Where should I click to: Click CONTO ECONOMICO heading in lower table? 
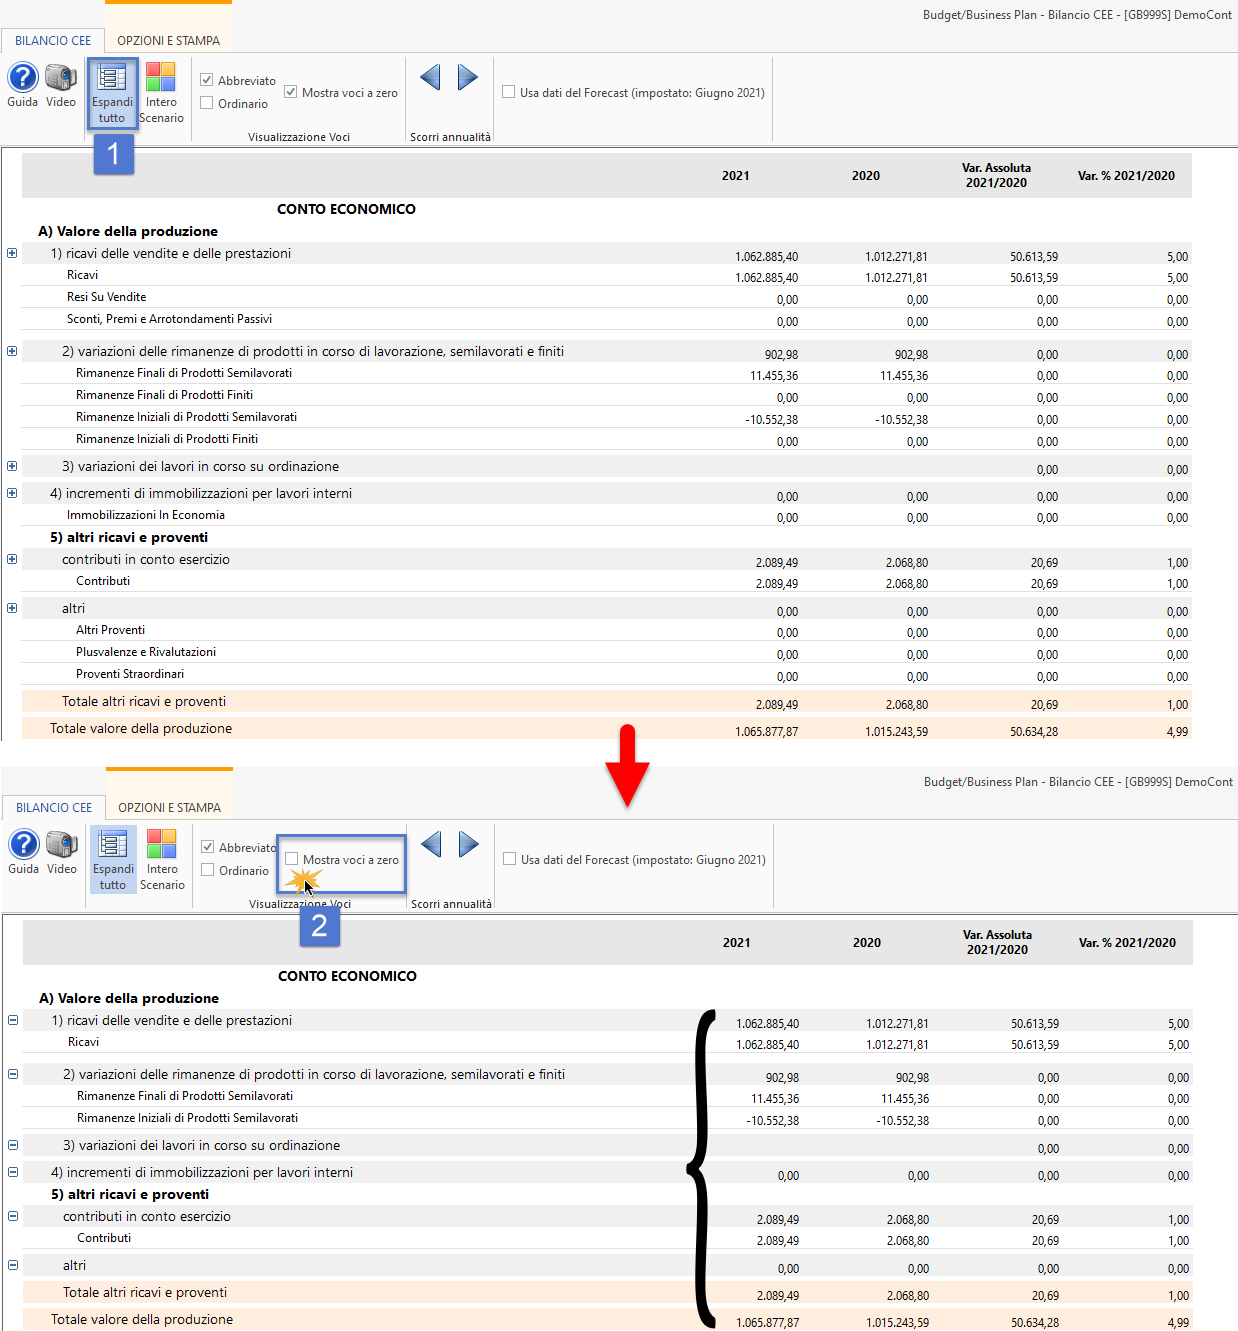[x=347, y=976]
